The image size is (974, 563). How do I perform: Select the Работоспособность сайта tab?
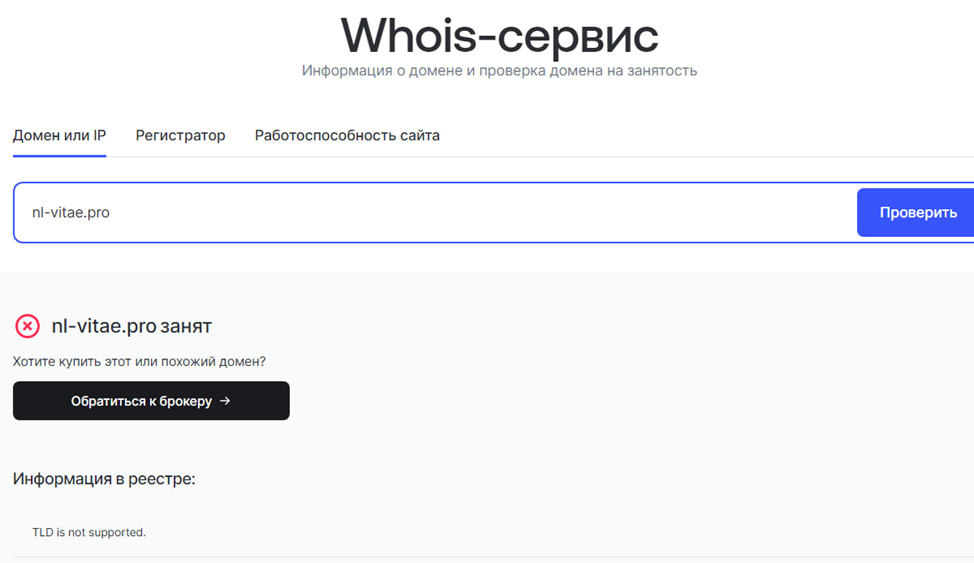pos(347,135)
